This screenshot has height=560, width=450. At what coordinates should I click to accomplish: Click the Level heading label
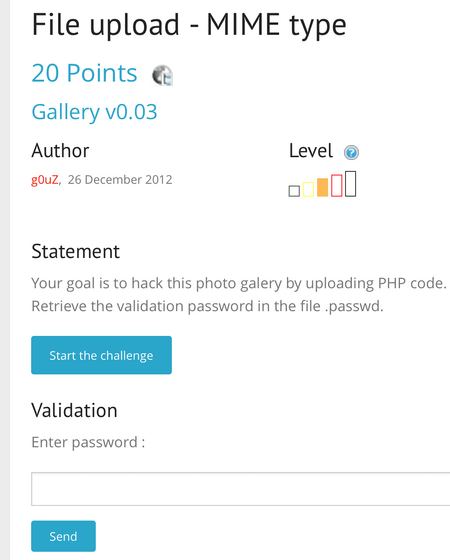tap(311, 151)
